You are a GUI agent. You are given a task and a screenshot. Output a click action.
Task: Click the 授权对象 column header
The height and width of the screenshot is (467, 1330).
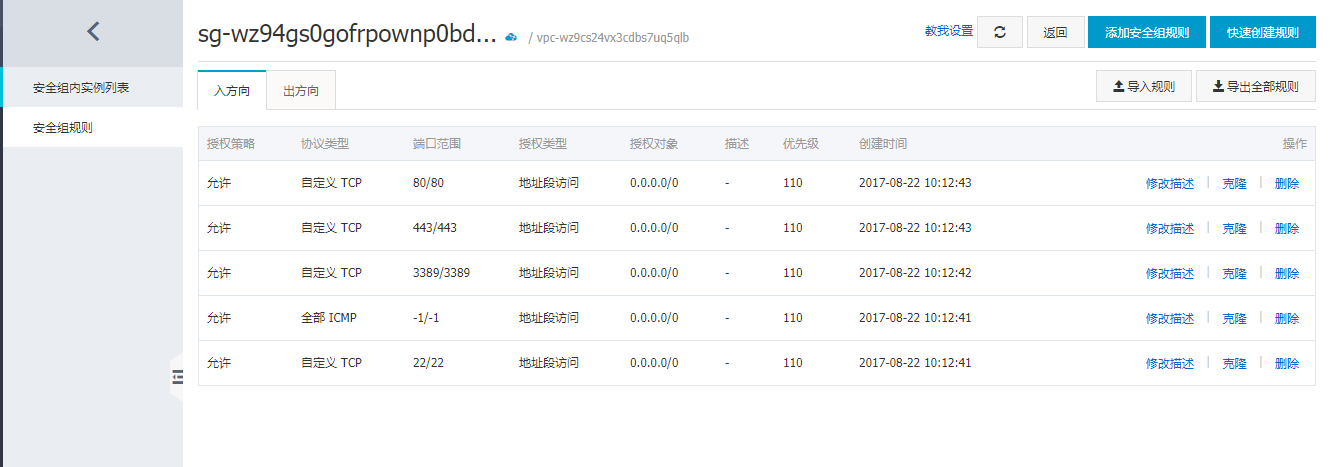(654, 144)
